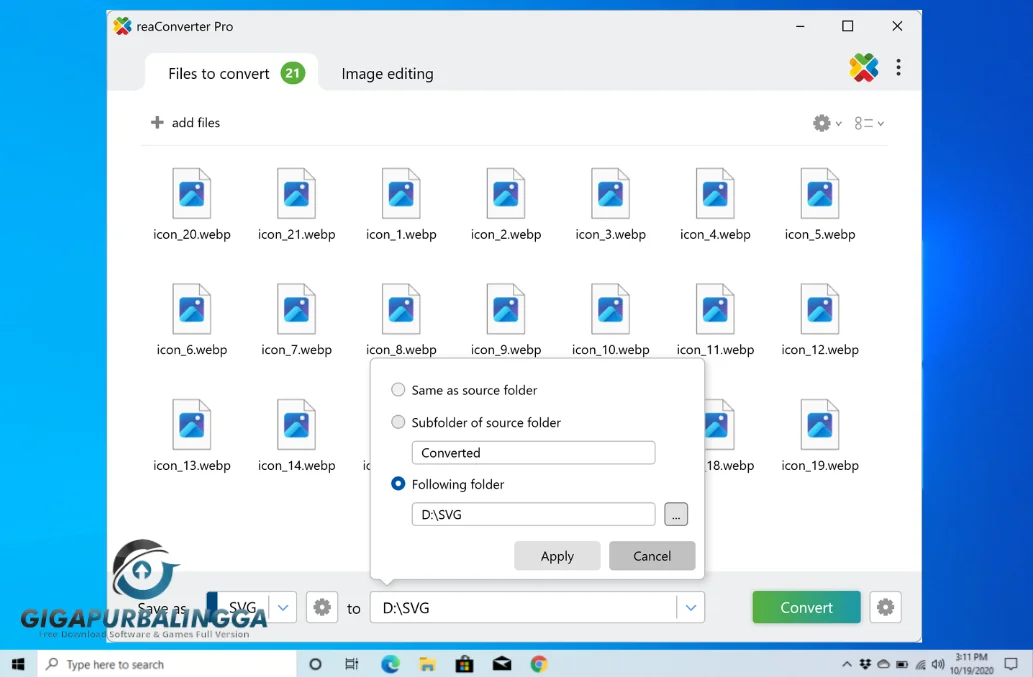Show hidden system tray icons chevron
Image resolution: width=1033 pixels, height=677 pixels.
point(847,664)
